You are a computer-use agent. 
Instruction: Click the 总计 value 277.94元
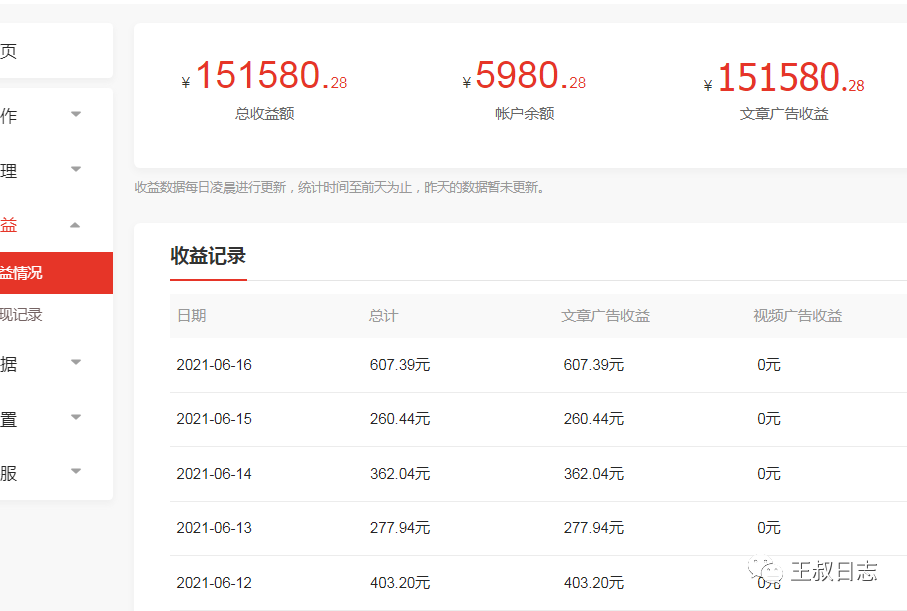[400, 528]
